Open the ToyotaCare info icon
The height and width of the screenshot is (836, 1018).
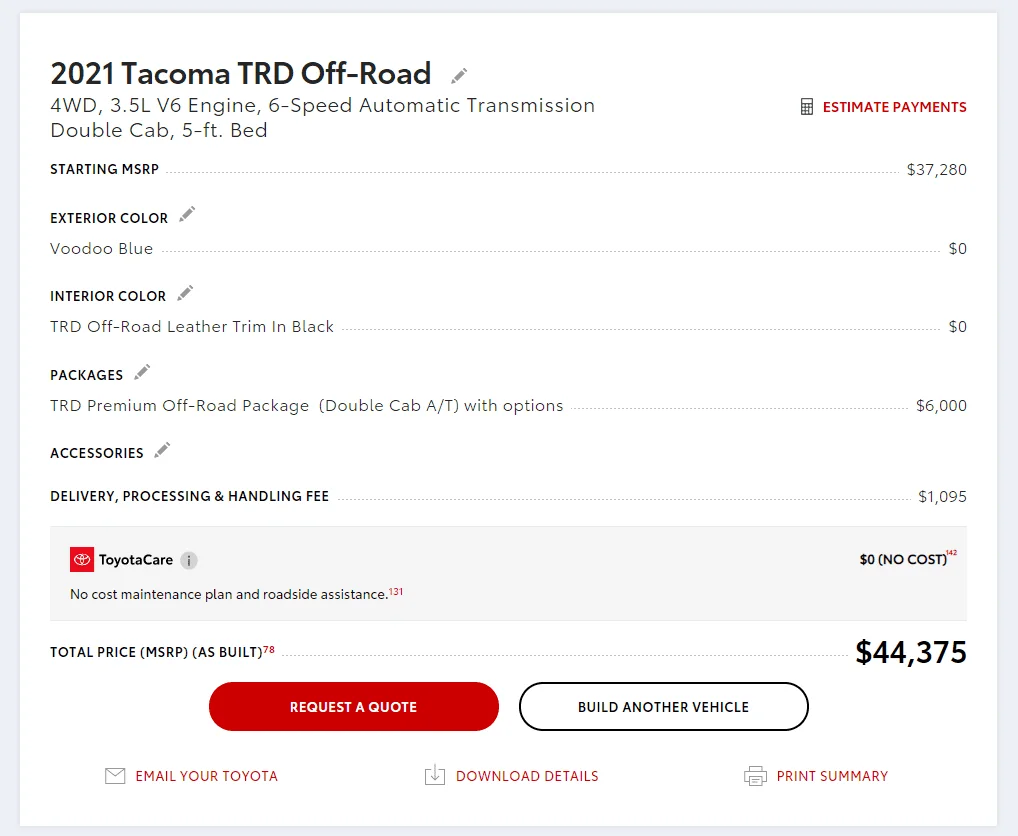(190, 560)
